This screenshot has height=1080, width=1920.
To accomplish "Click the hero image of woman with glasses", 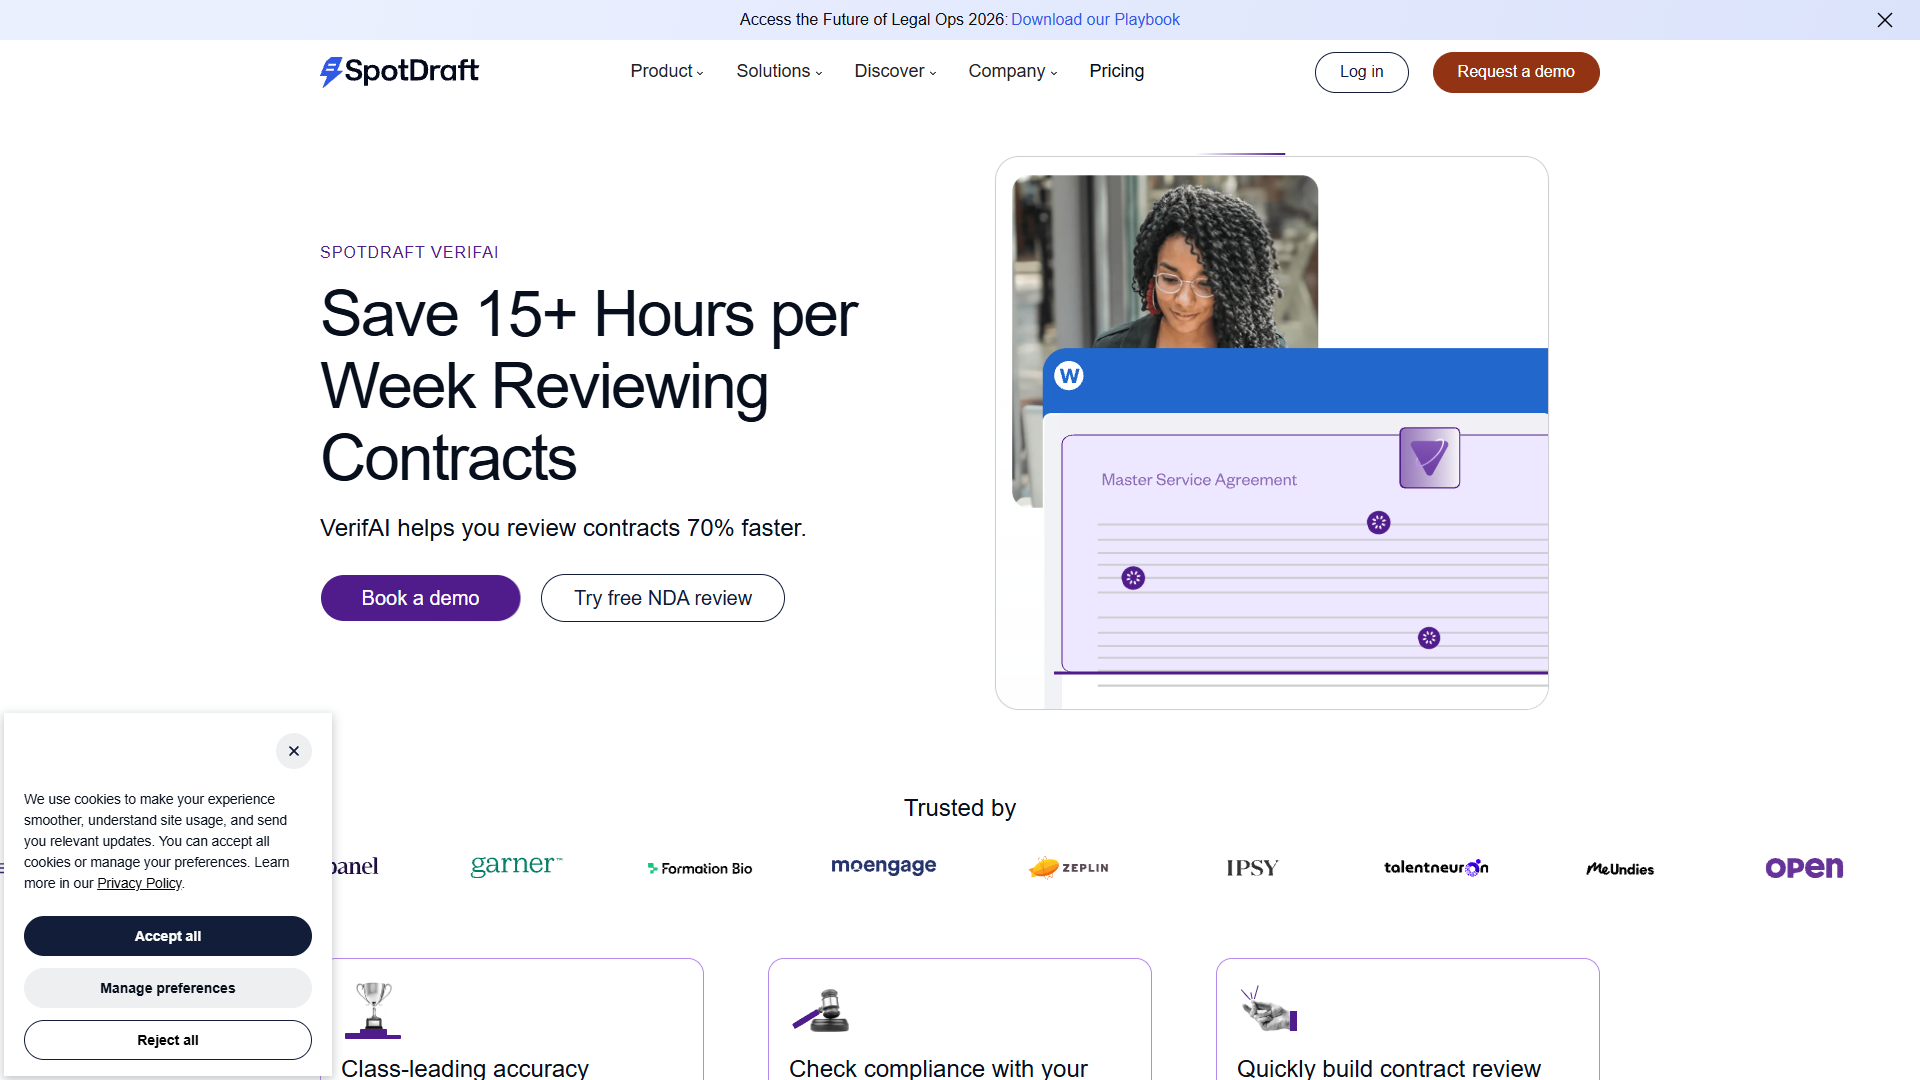I will click(1165, 262).
